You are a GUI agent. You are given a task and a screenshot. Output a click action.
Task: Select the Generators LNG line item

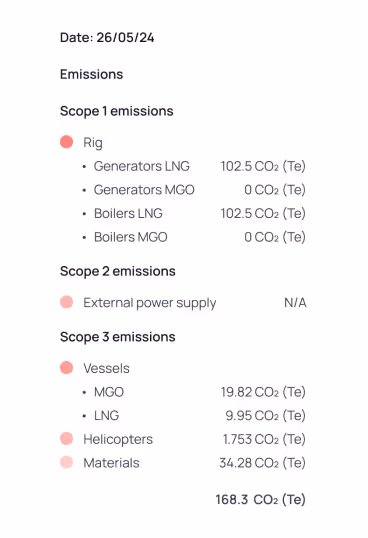(142, 166)
